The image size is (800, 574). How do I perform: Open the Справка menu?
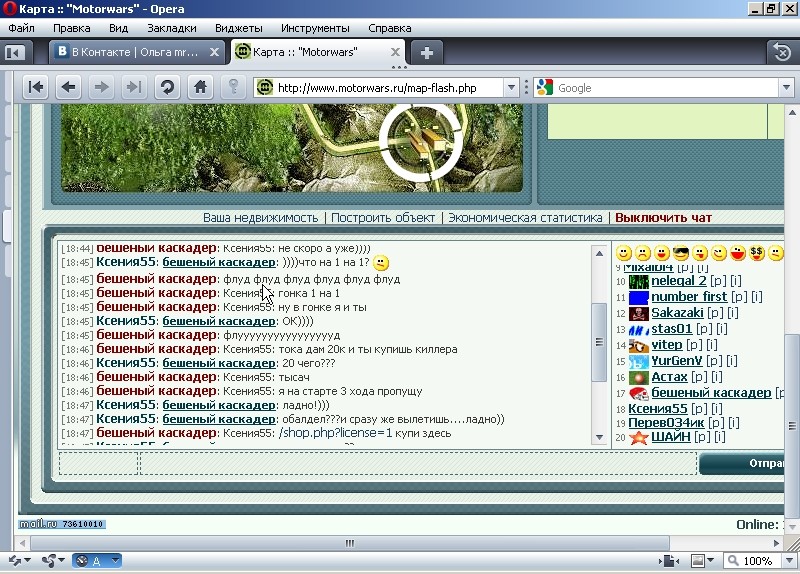(x=390, y=28)
